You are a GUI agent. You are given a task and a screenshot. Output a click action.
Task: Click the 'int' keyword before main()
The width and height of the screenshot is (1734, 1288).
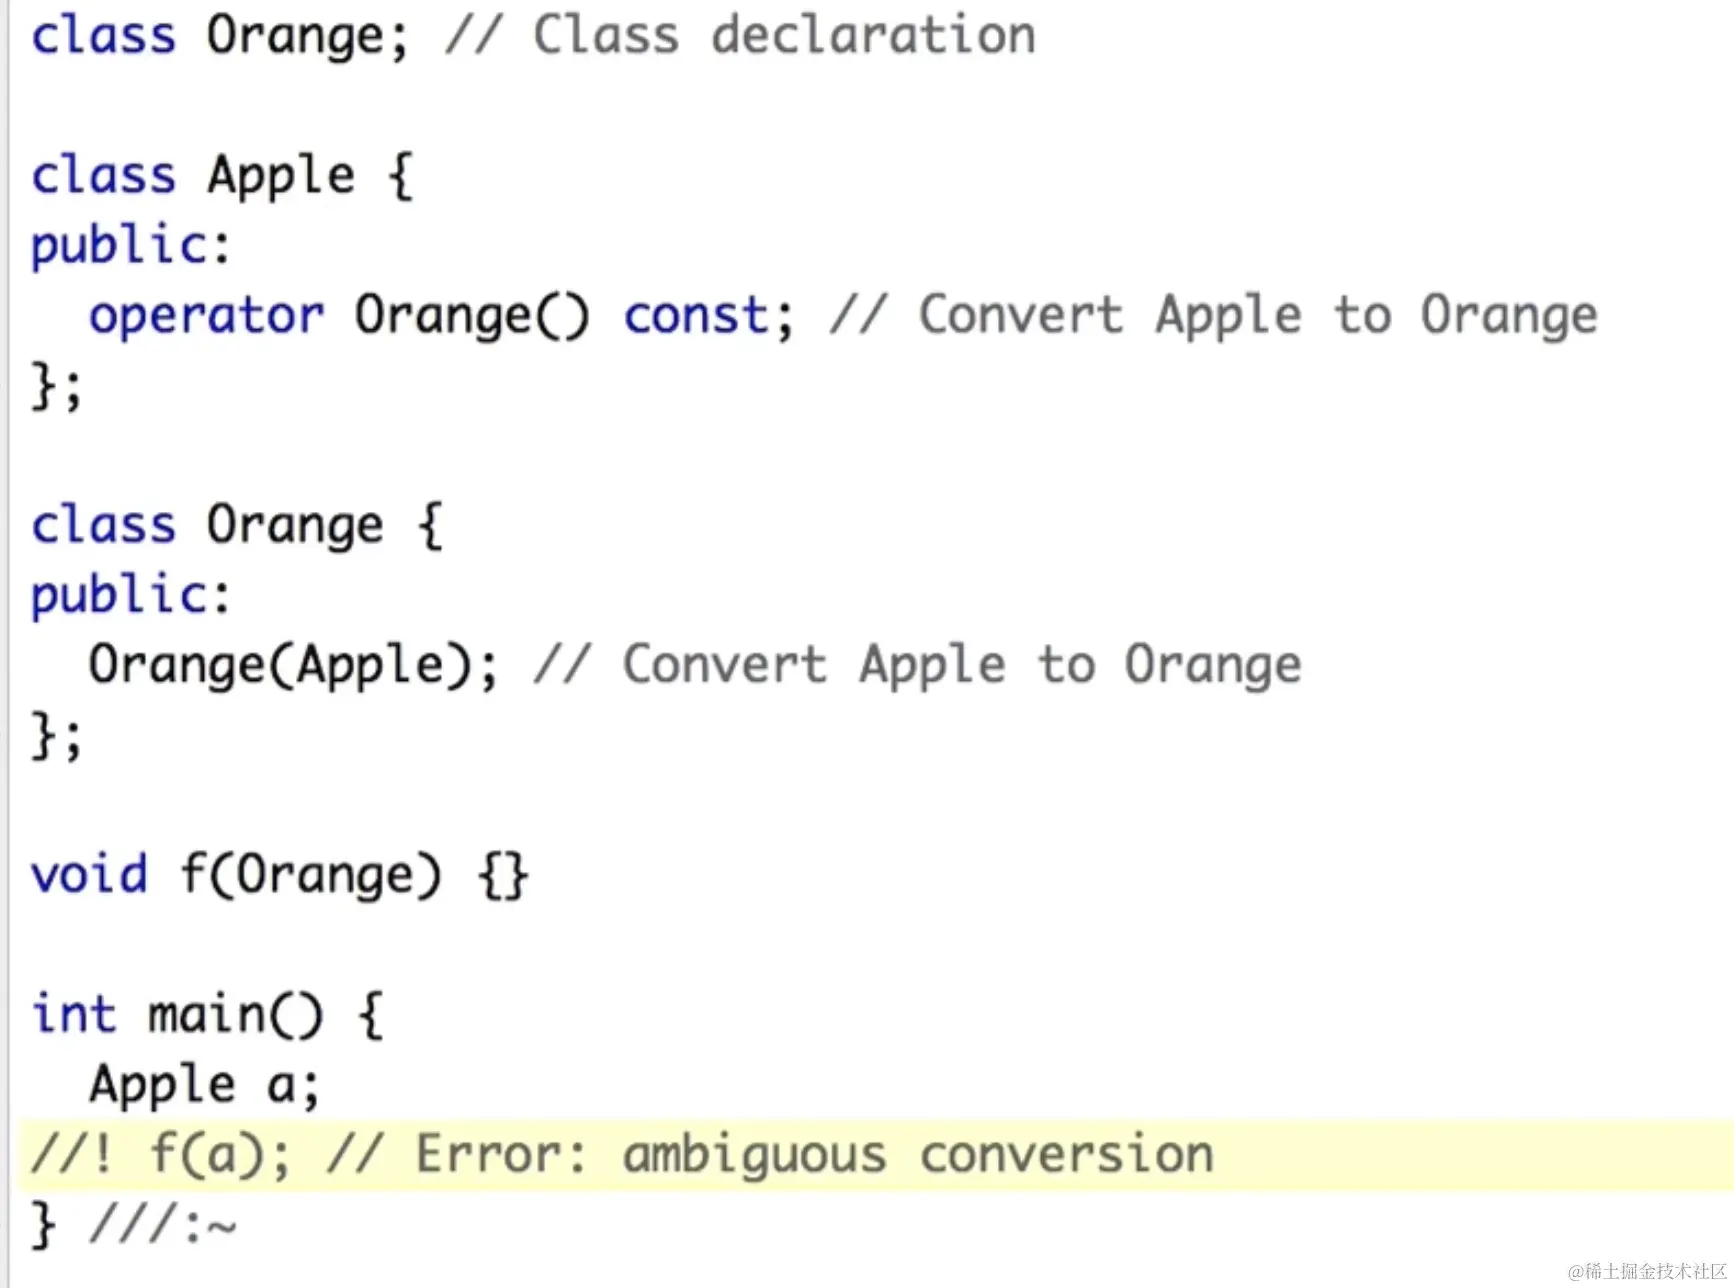pyautogui.click(x=73, y=1015)
